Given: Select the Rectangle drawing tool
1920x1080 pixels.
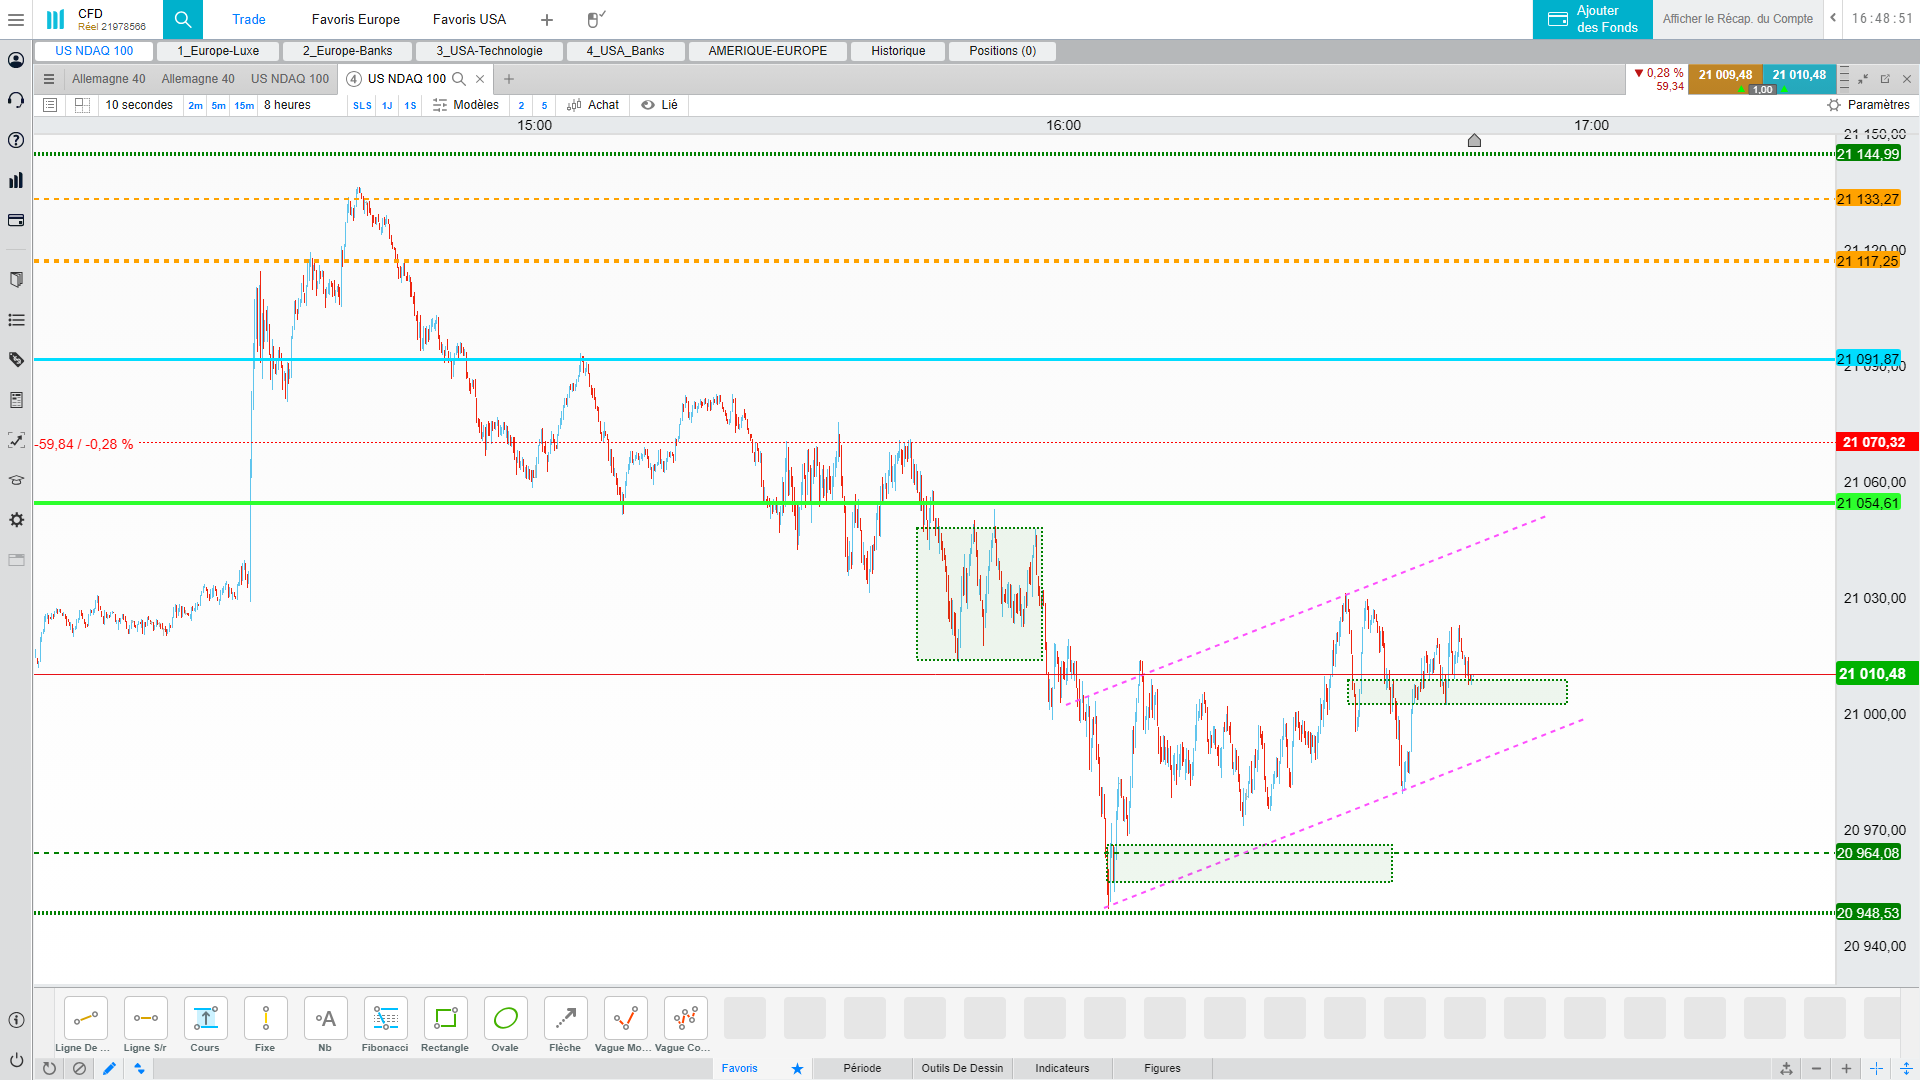Looking at the screenshot, I should [x=445, y=1019].
